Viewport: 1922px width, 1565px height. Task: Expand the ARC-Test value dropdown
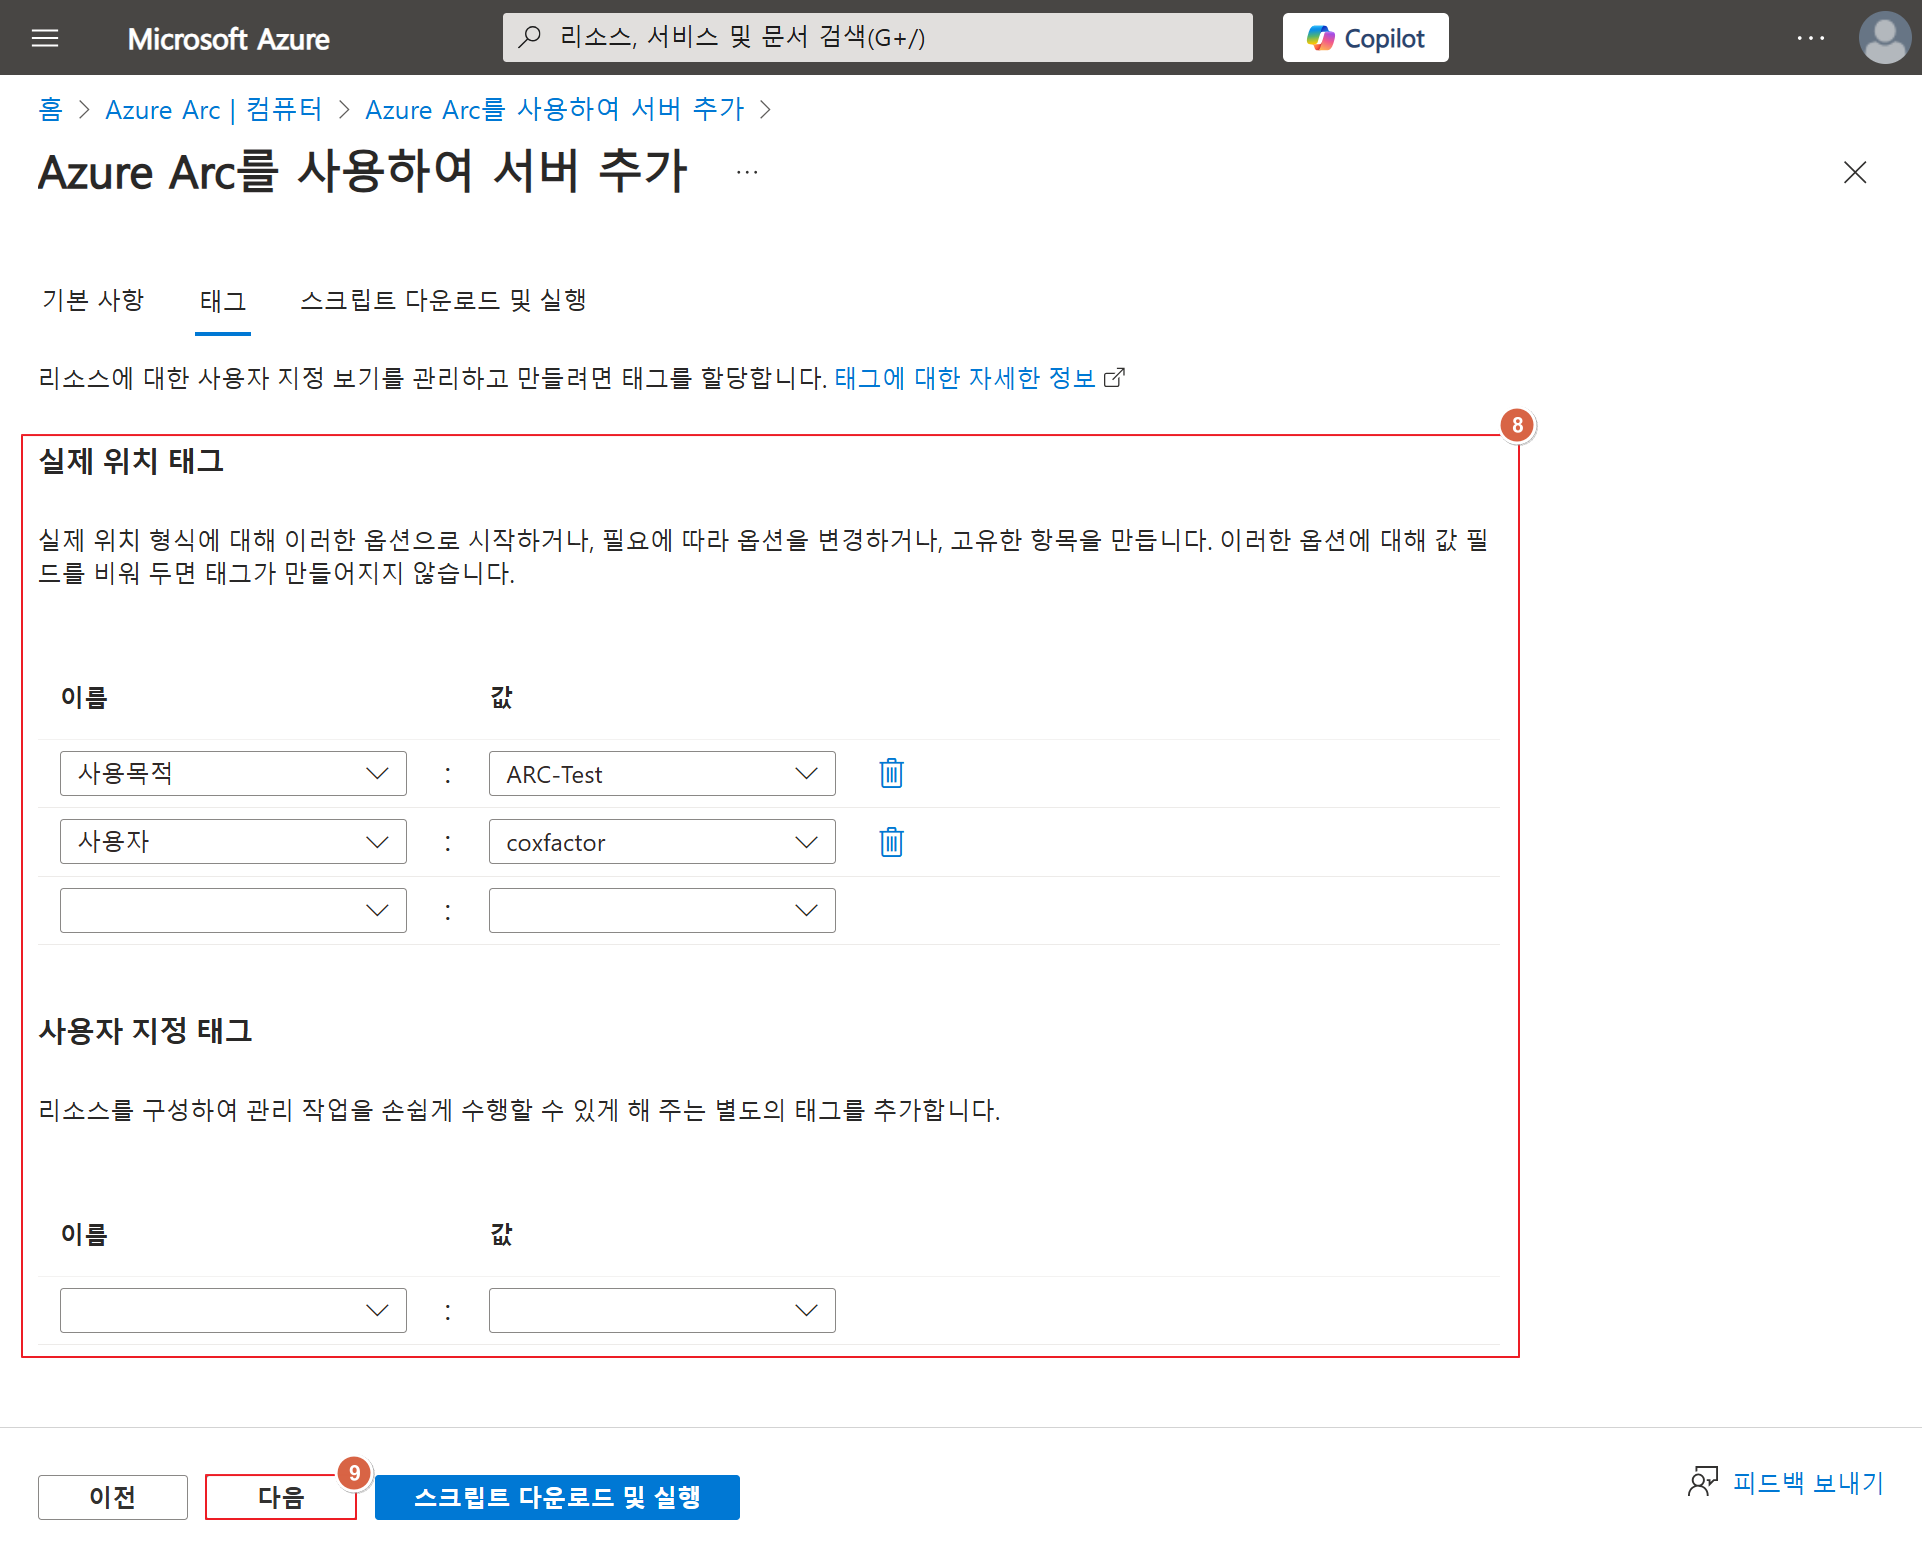pos(805,773)
